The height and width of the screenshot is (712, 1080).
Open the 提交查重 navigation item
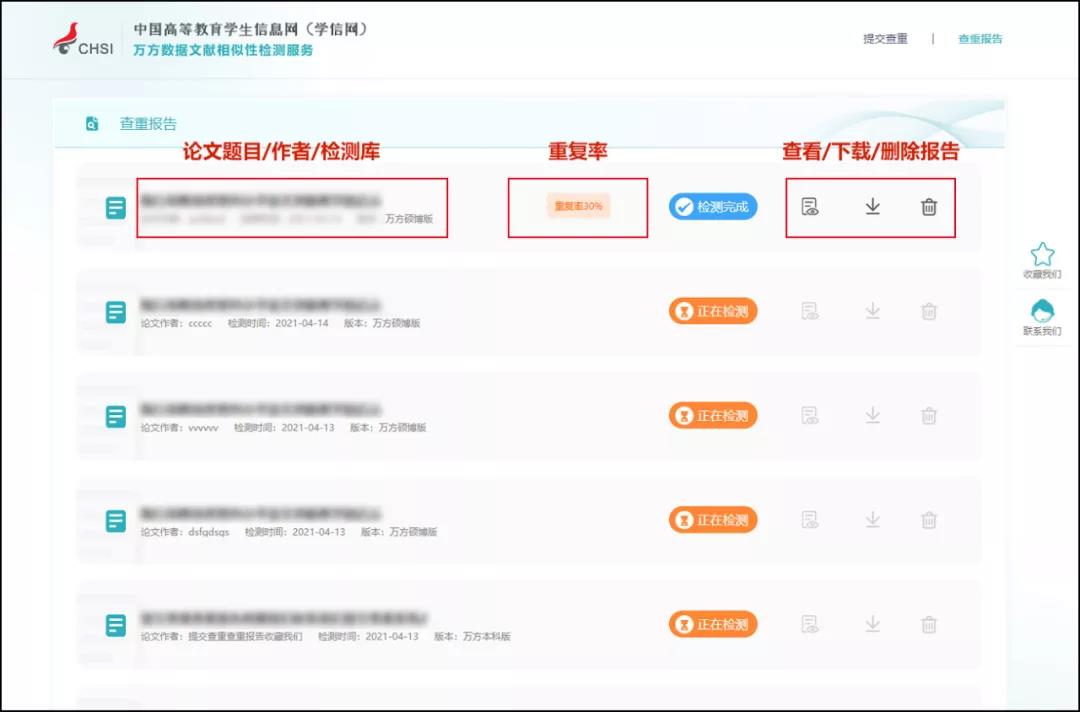pos(885,38)
